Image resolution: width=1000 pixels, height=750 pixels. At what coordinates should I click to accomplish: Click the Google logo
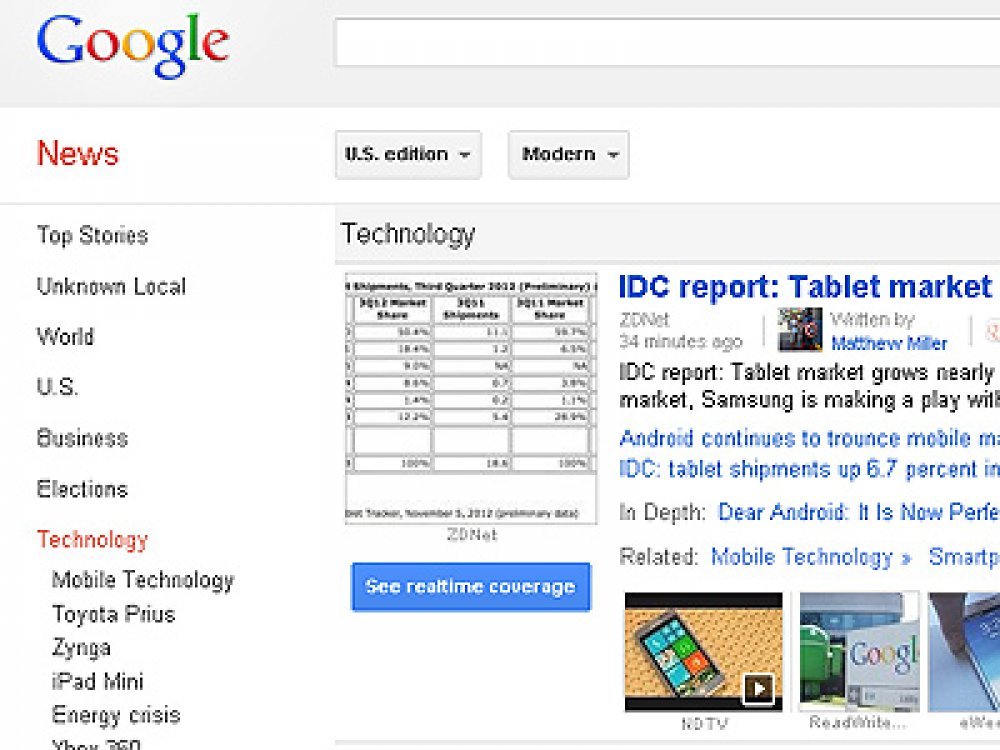click(x=133, y=46)
